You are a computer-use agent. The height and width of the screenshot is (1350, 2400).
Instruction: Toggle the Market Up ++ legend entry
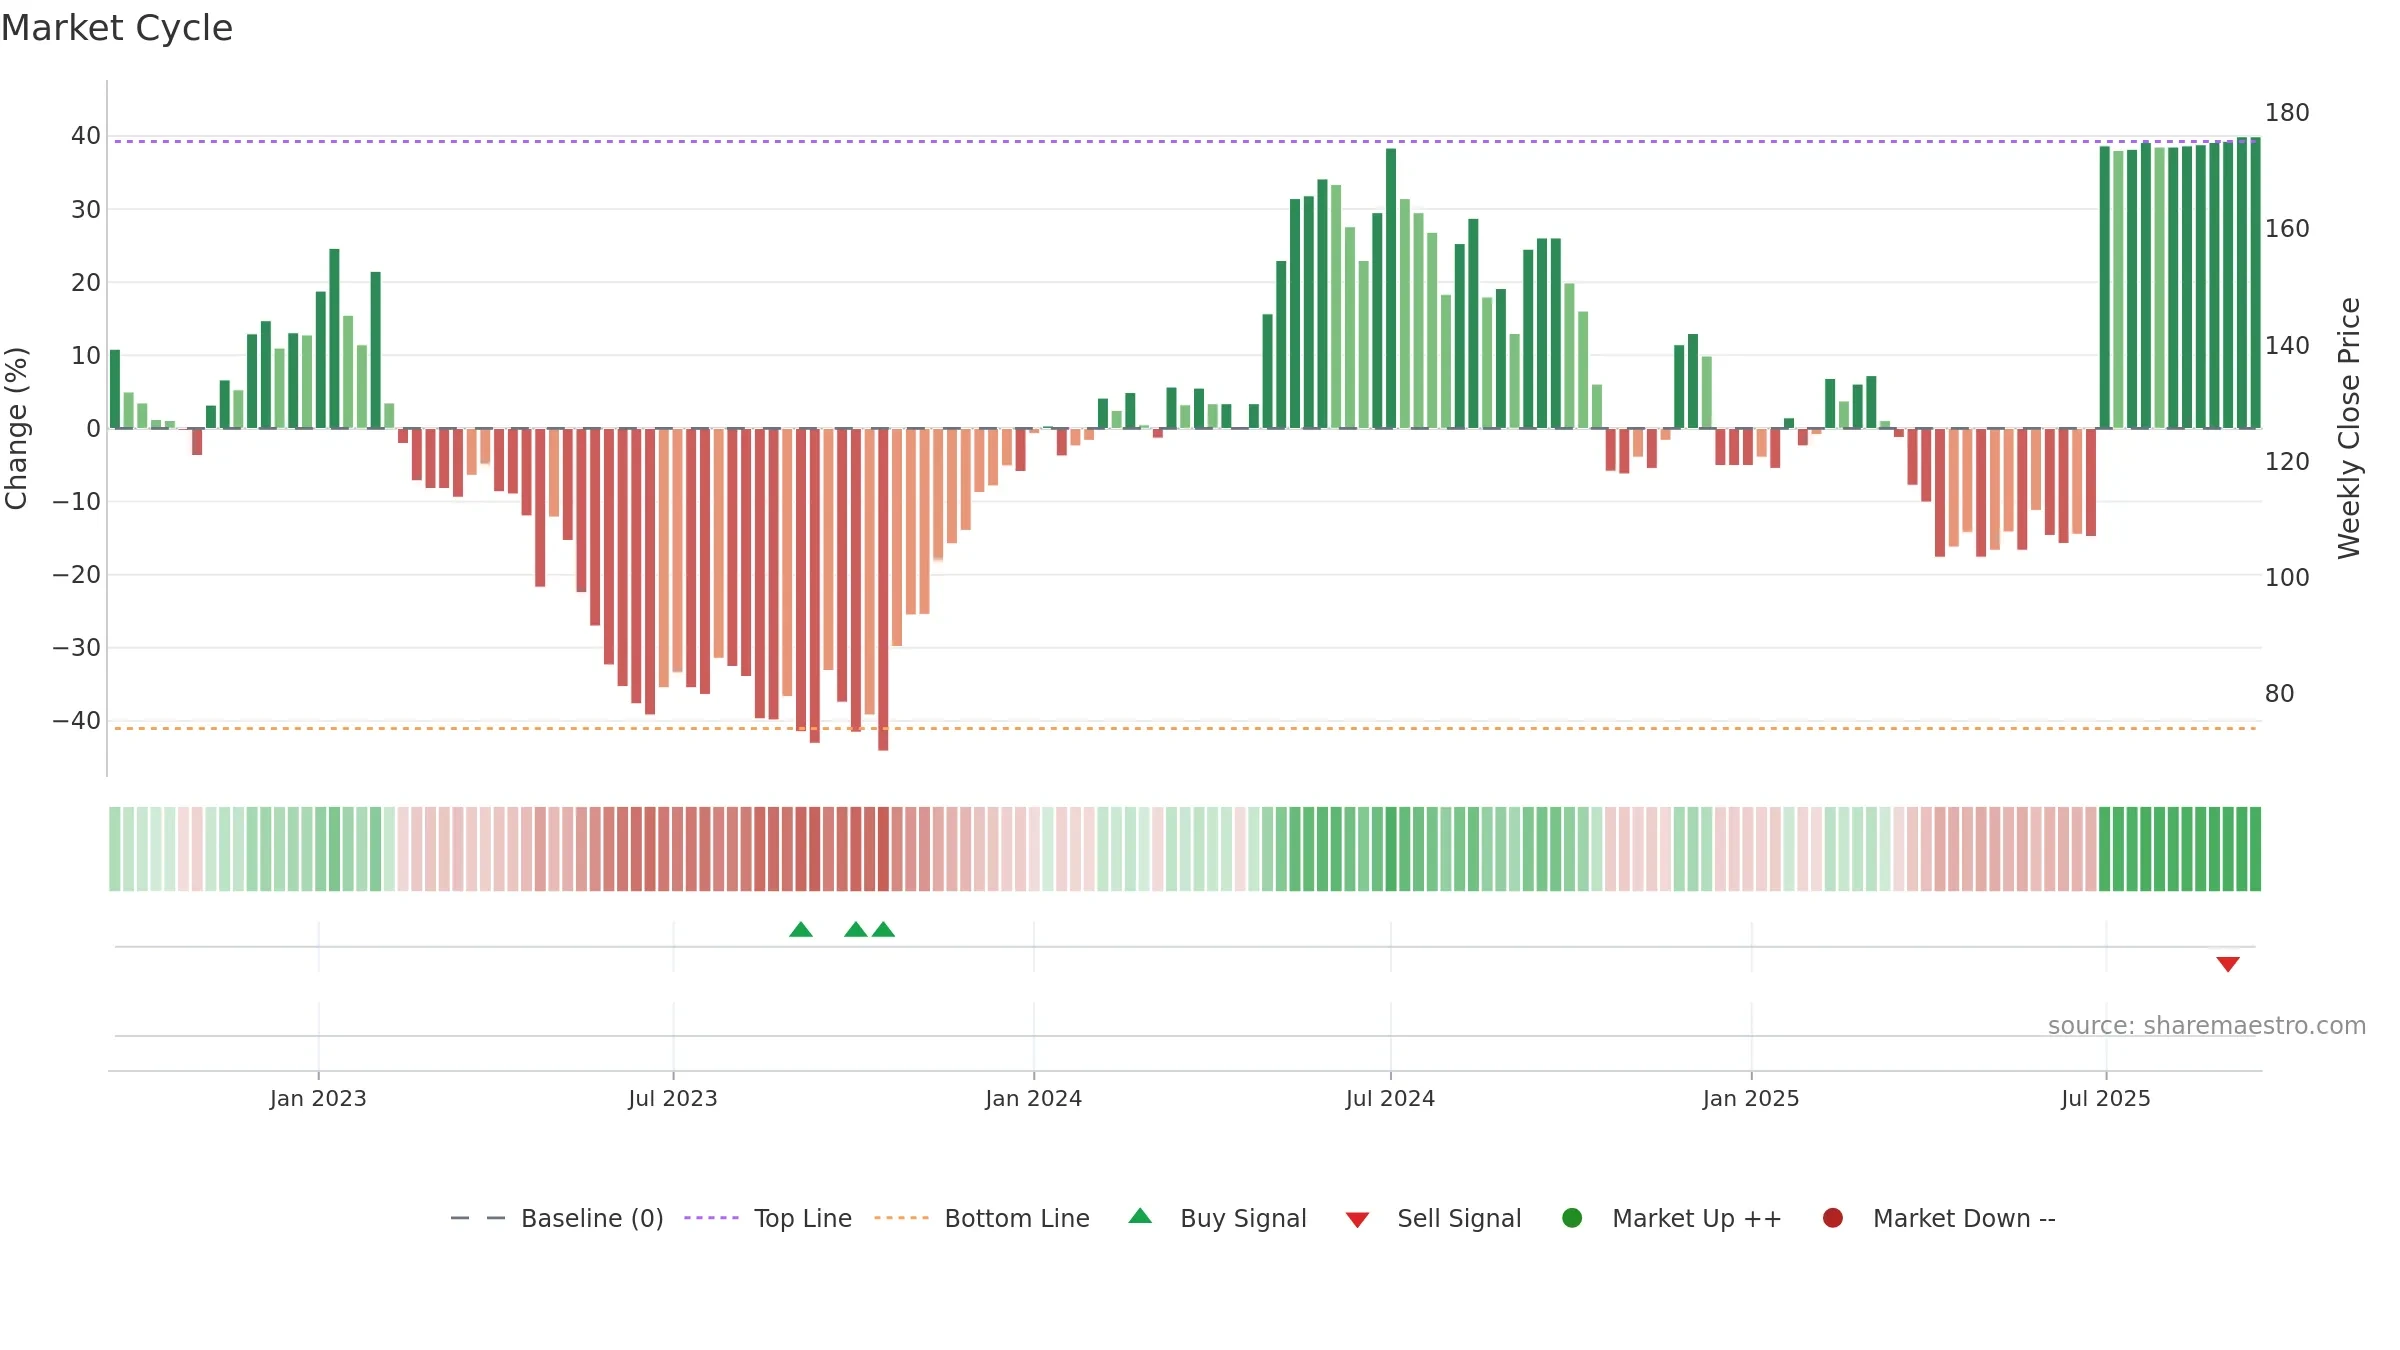click(x=1671, y=1218)
